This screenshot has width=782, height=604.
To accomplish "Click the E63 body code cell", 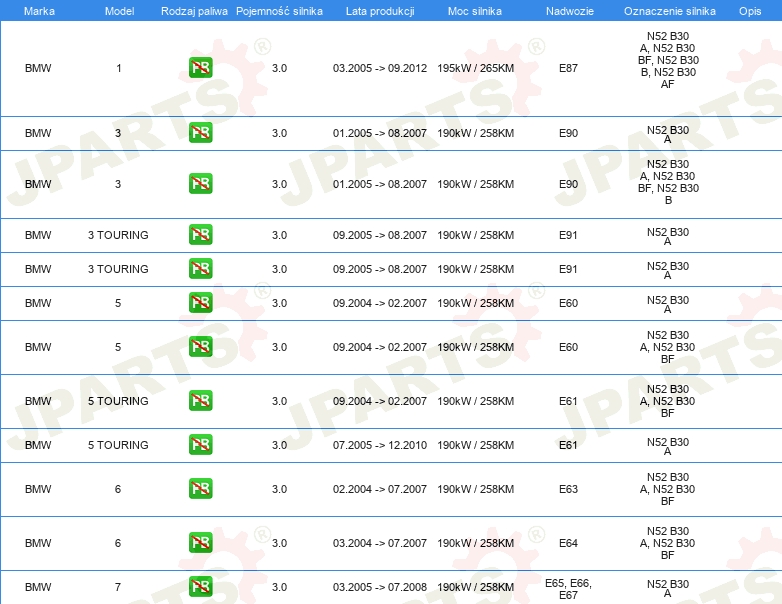I will pyautogui.click(x=569, y=489).
